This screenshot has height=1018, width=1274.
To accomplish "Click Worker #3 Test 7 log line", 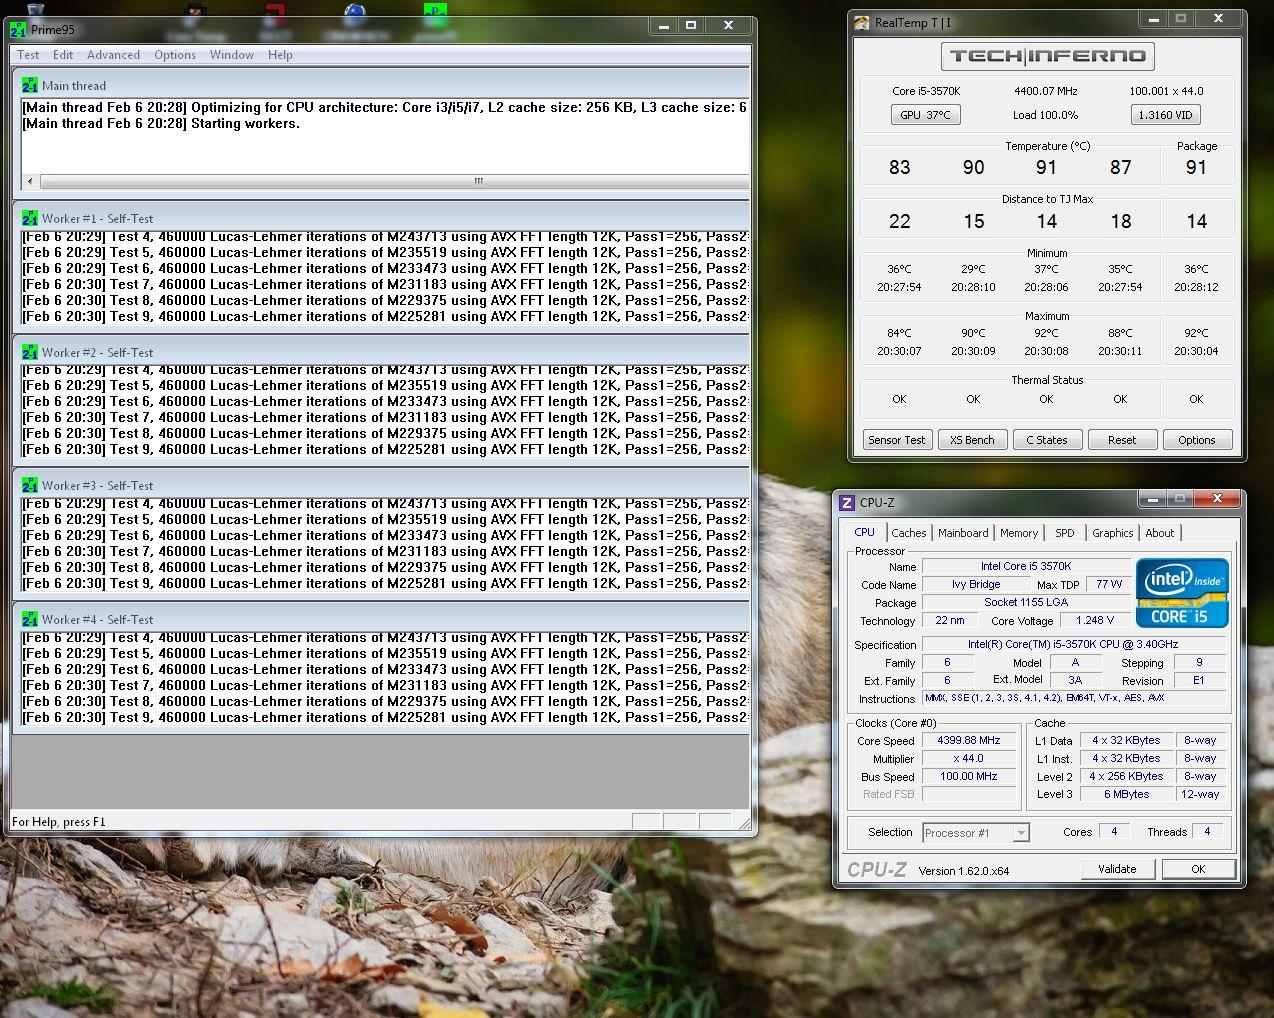I will [x=385, y=551].
